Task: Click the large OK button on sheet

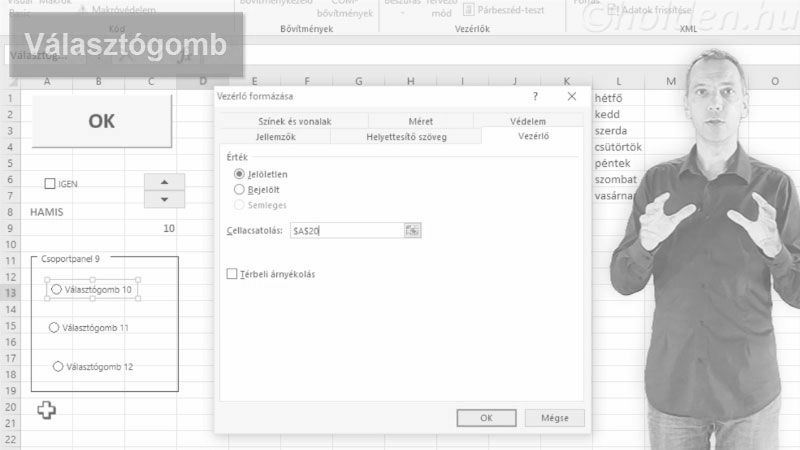Action: [x=102, y=121]
